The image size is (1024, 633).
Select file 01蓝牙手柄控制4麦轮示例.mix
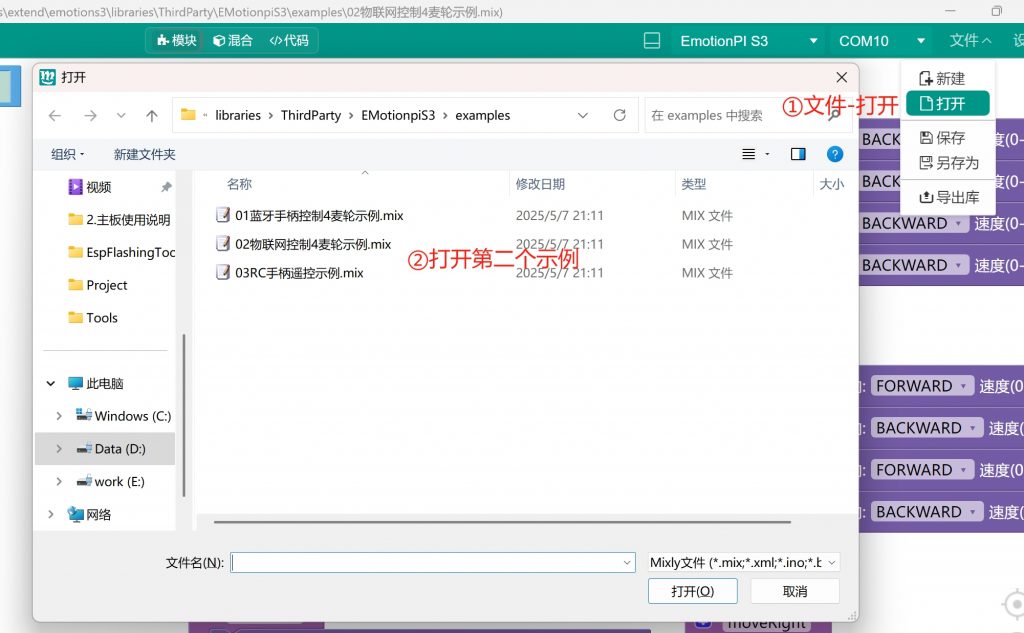(x=318, y=215)
